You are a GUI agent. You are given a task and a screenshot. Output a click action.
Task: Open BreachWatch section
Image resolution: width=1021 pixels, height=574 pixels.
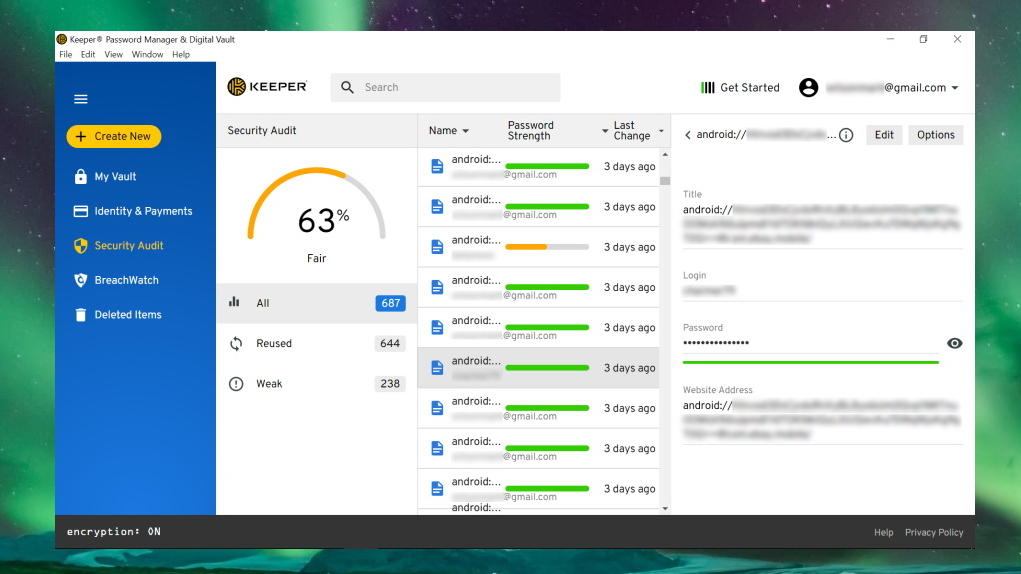click(x=126, y=280)
